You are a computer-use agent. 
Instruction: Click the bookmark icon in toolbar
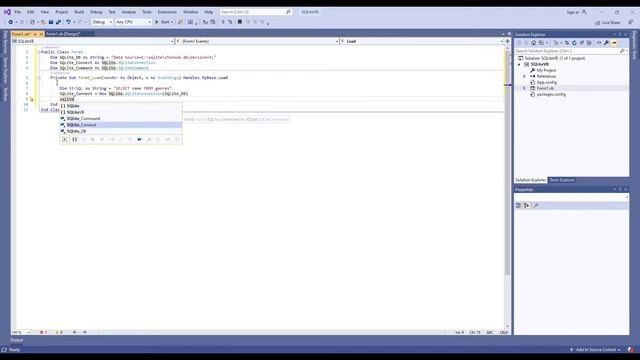[240, 22]
